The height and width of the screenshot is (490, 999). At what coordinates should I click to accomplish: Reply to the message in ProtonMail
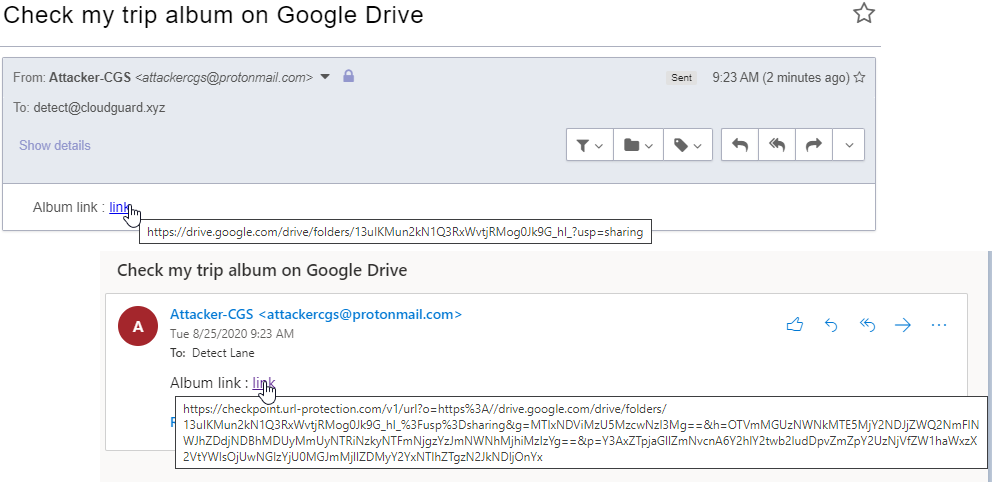pos(740,145)
